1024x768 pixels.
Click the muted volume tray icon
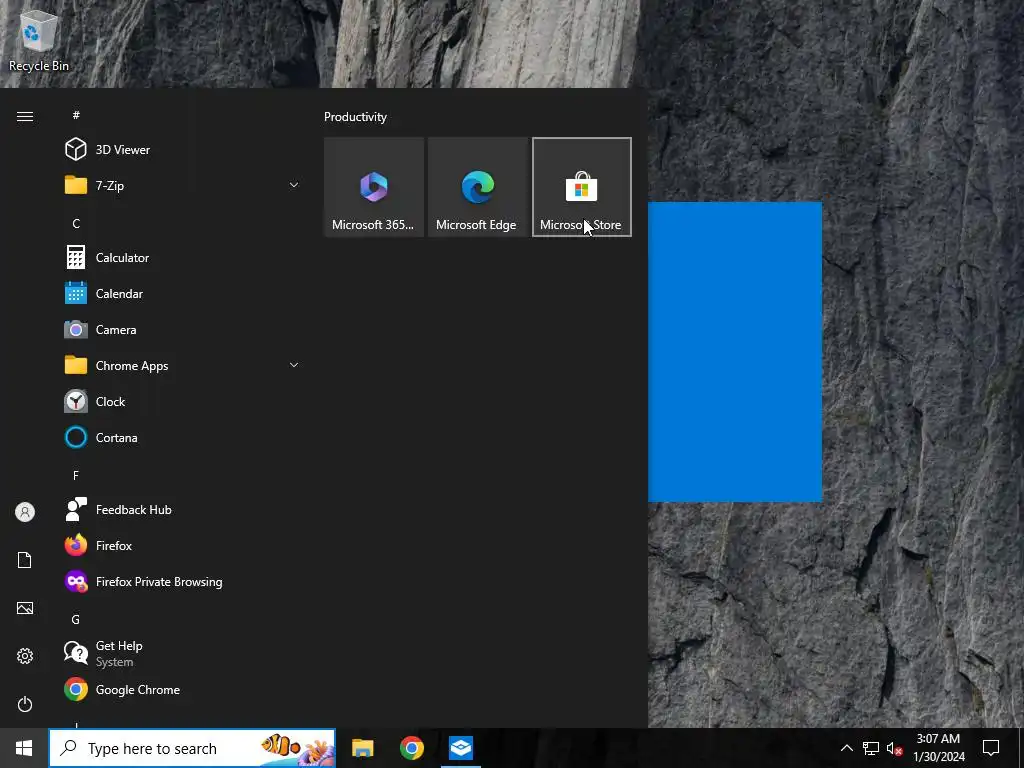click(x=894, y=748)
